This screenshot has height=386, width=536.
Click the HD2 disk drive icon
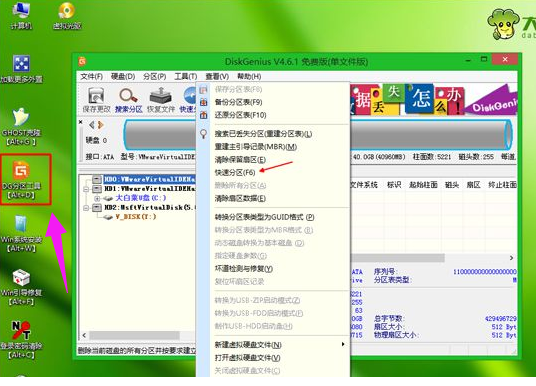97,208
